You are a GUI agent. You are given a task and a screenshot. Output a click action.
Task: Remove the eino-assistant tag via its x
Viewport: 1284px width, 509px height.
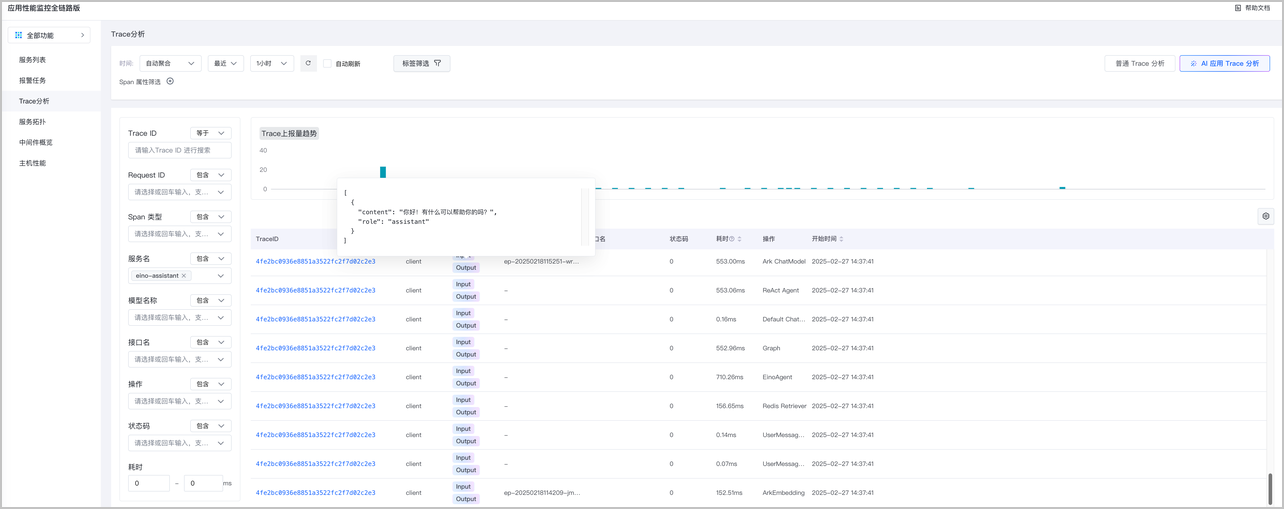[184, 275]
